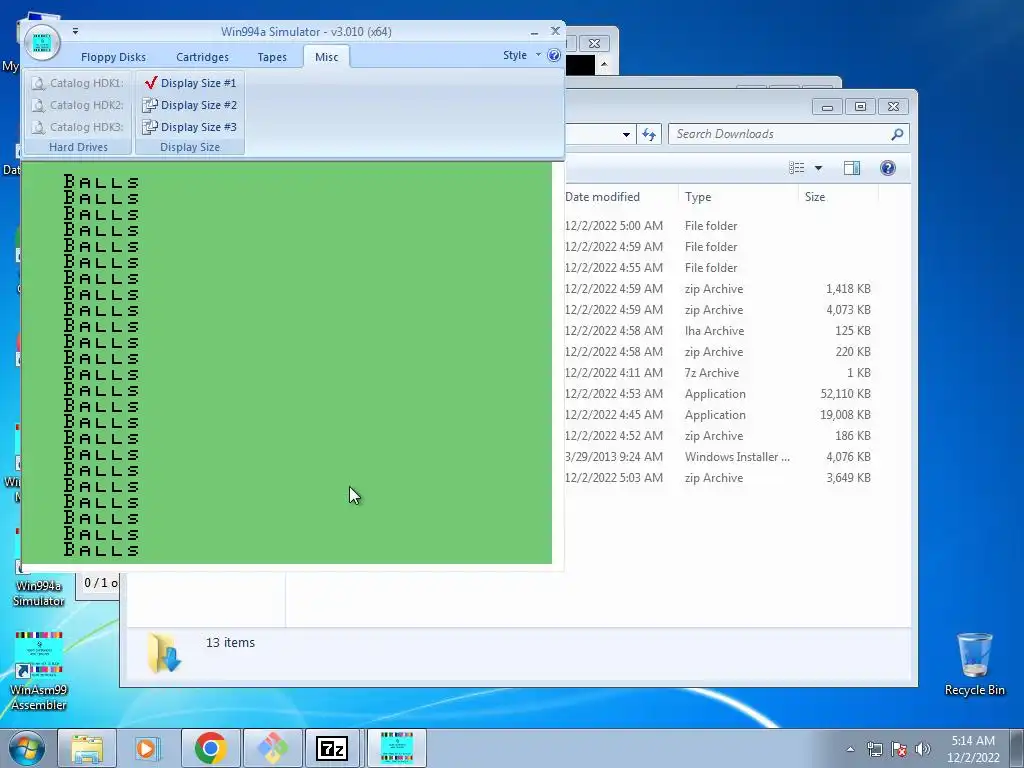Select the 52,110 KB Application row

[718, 394]
